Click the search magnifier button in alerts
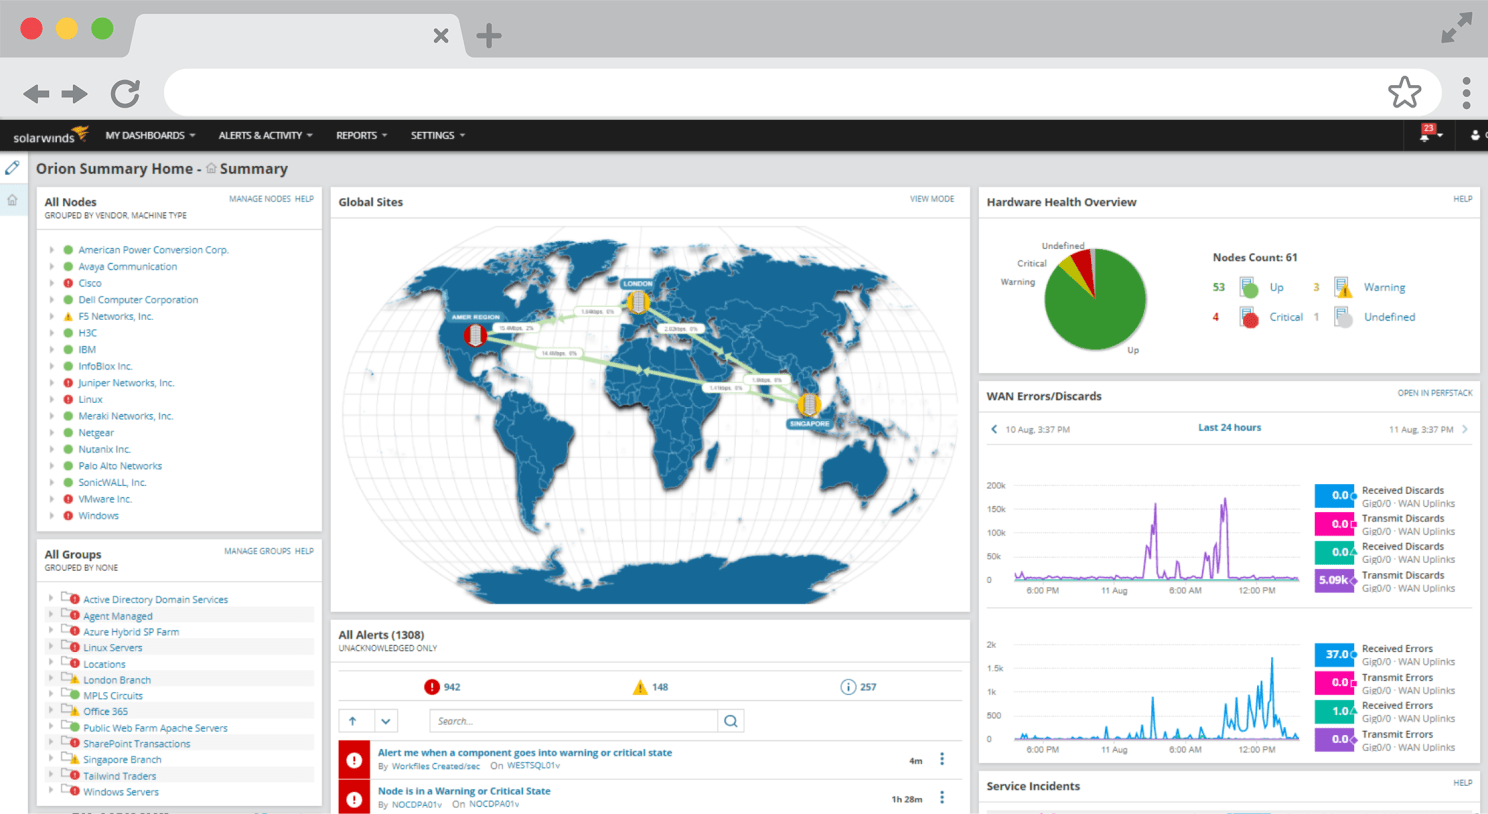Viewport: 1488px width, 814px height. (x=731, y=721)
